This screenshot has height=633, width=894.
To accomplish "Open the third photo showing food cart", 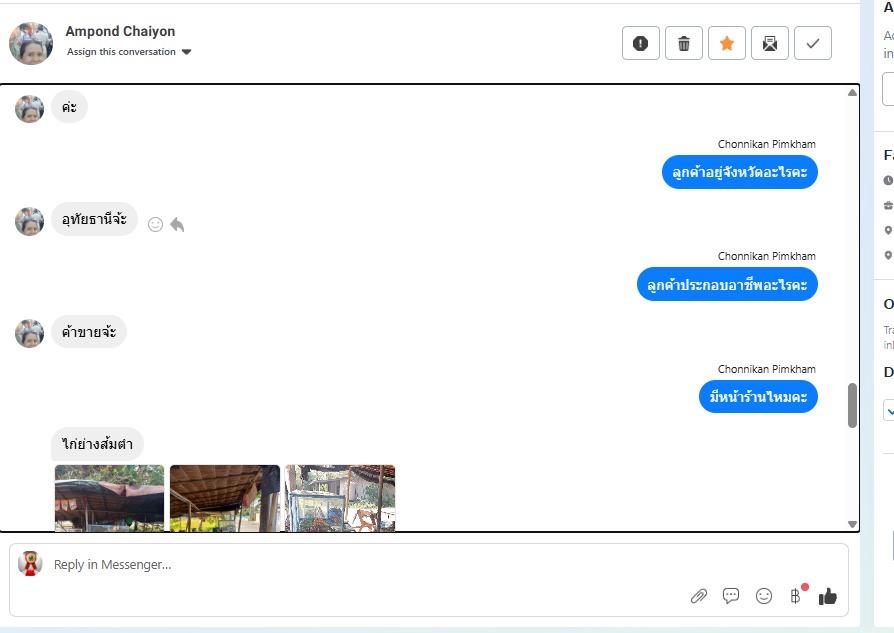I will pyautogui.click(x=340, y=497).
